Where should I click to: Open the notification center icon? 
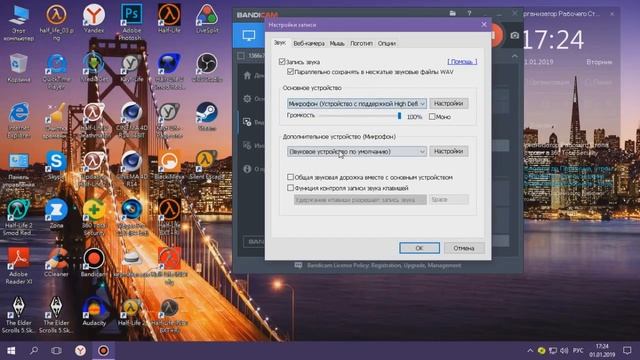(x=627, y=351)
